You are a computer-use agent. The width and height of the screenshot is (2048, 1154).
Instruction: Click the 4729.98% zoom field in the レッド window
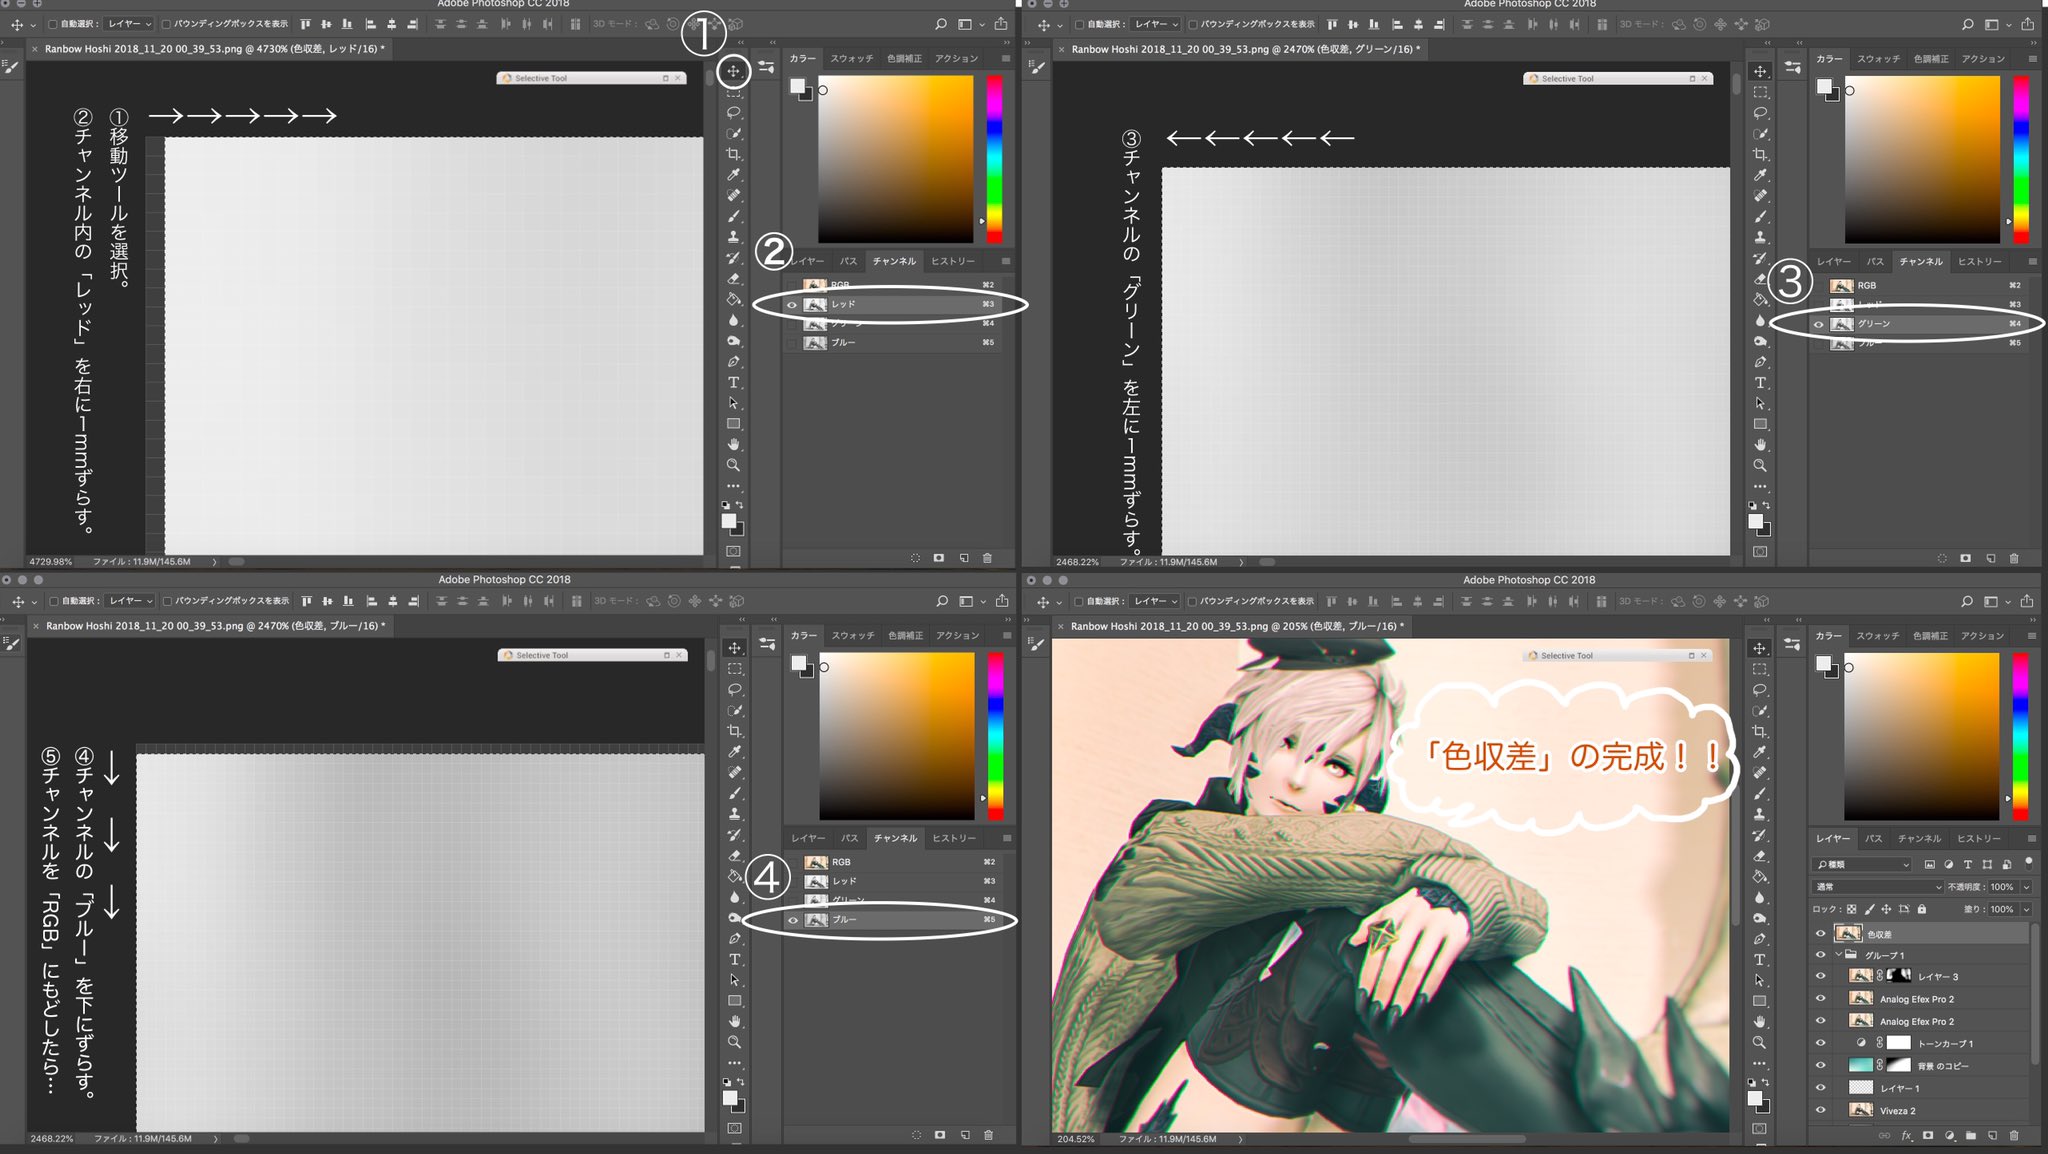[51, 562]
